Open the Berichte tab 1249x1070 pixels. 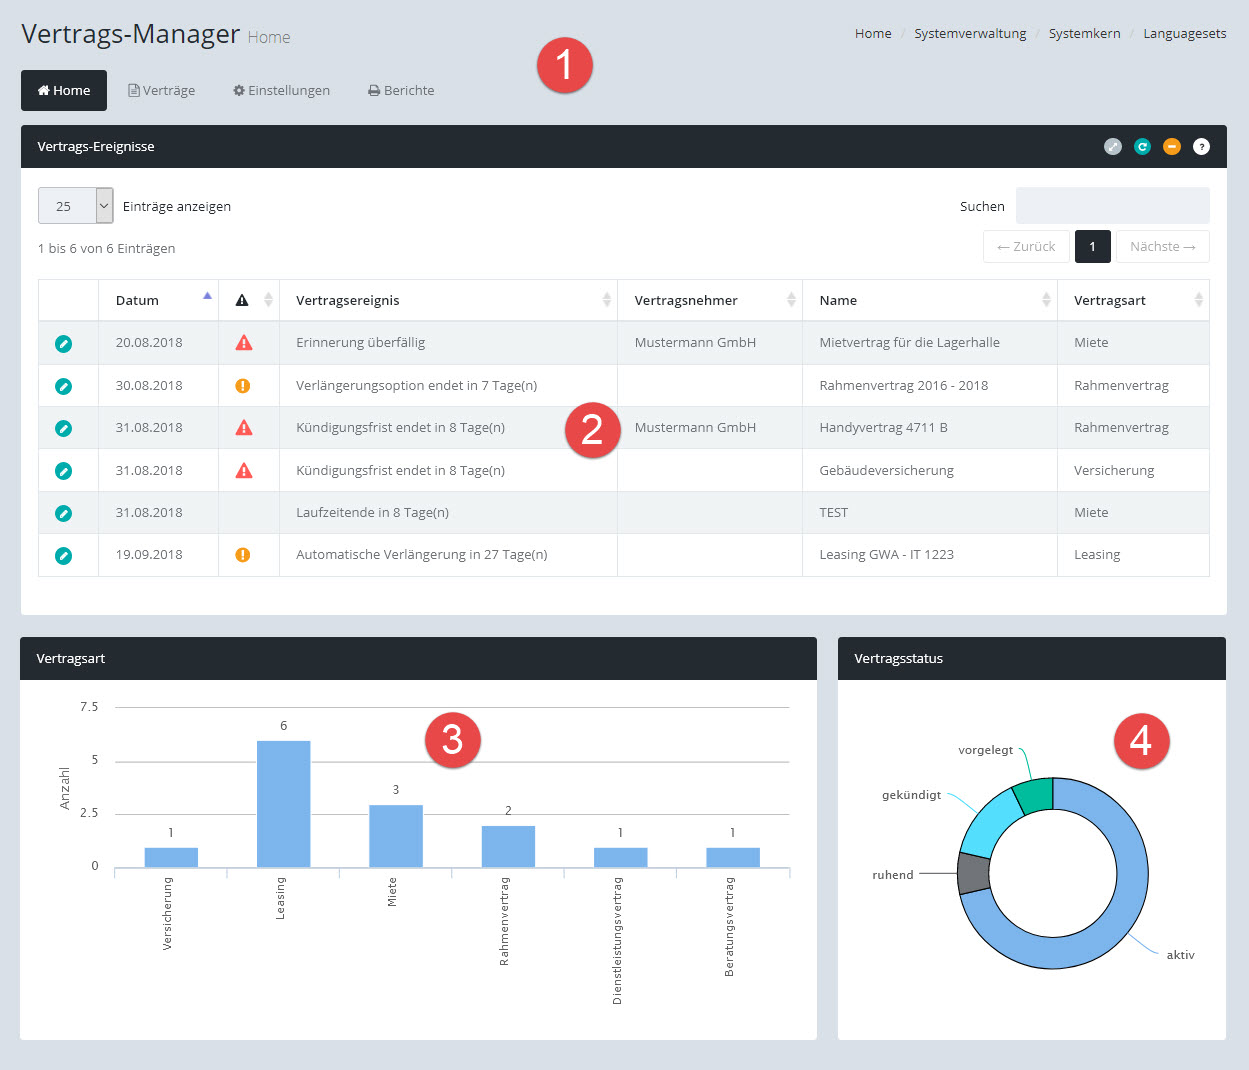(x=401, y=91)
